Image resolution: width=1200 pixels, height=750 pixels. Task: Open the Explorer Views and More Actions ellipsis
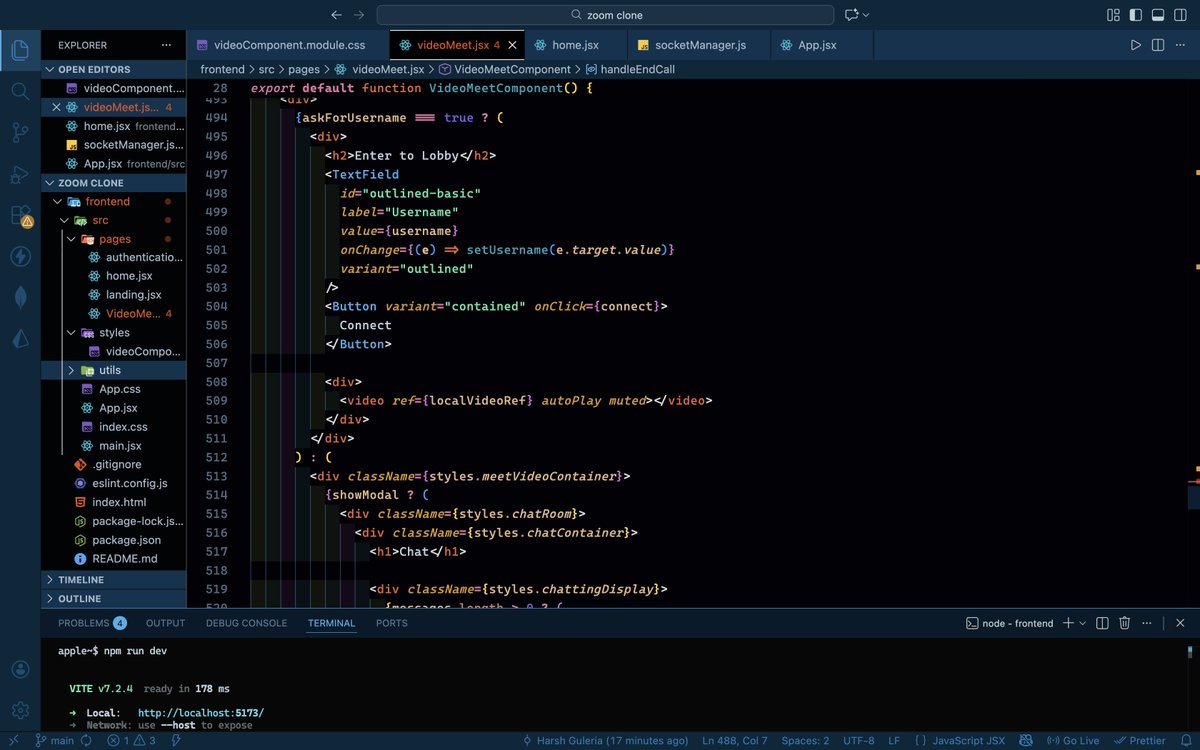click(x=166, y=45)
